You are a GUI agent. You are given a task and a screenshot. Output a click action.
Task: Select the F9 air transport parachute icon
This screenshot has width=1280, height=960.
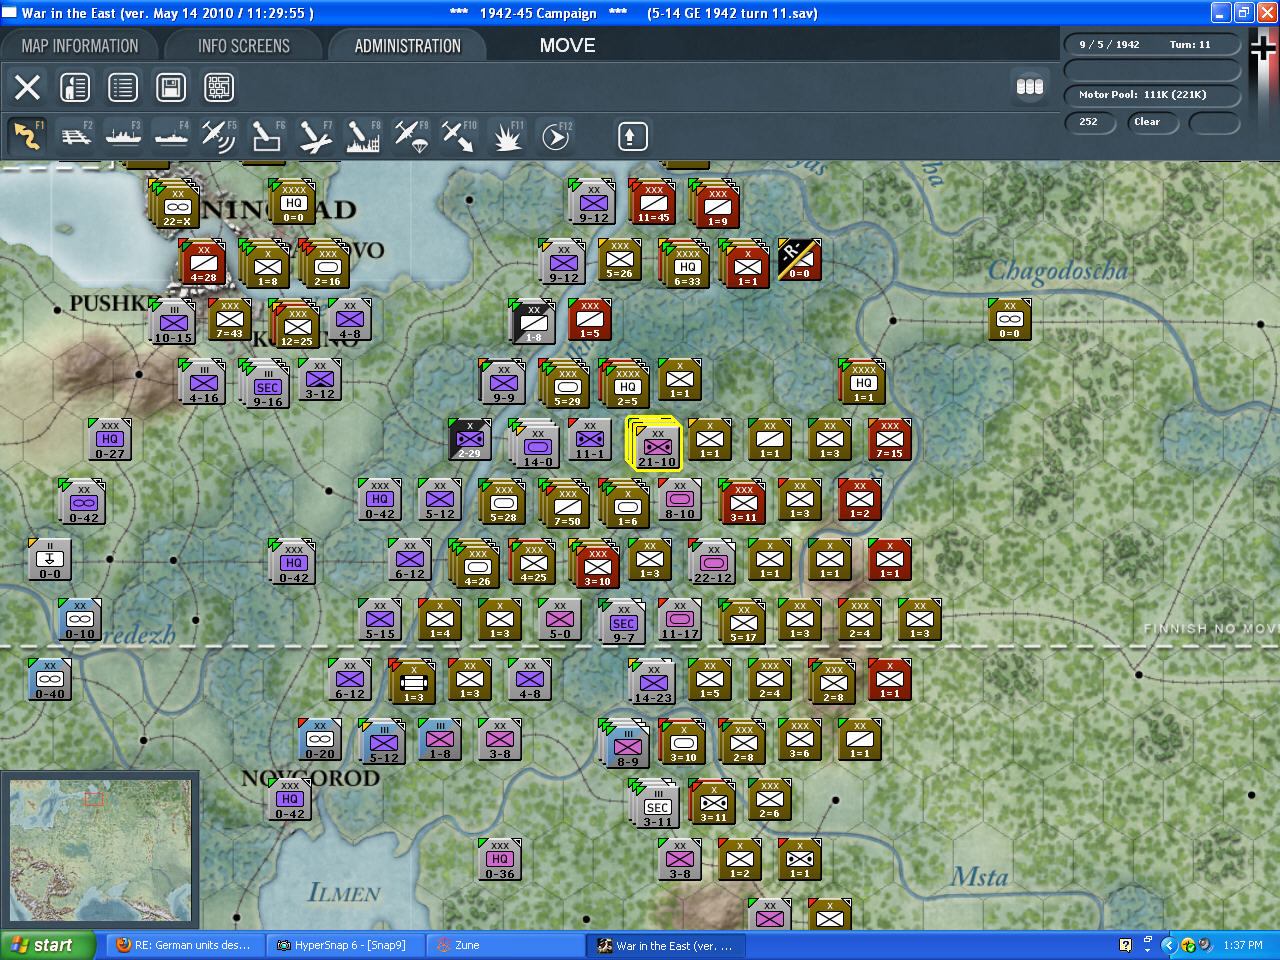coord(411,136)
